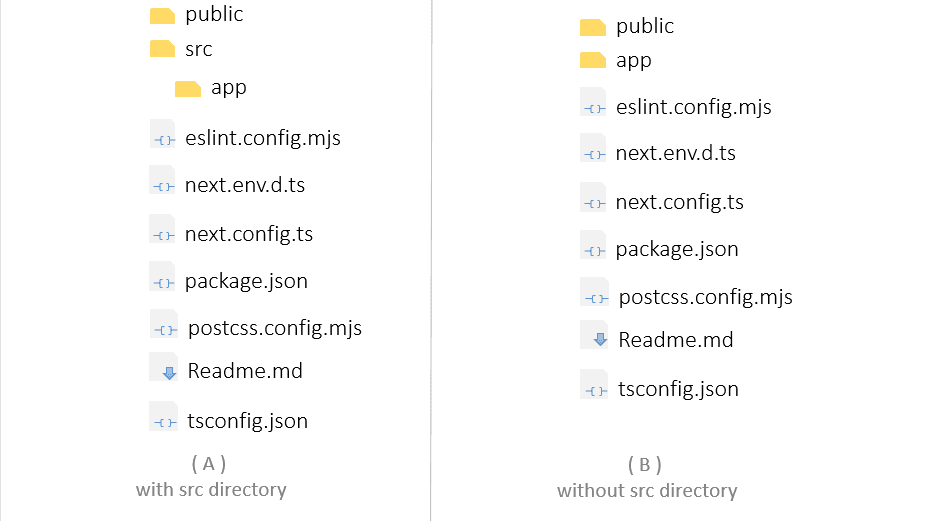
Task: Select 'Readme.md' text in diagram B
Action: [x=676, y=340]
